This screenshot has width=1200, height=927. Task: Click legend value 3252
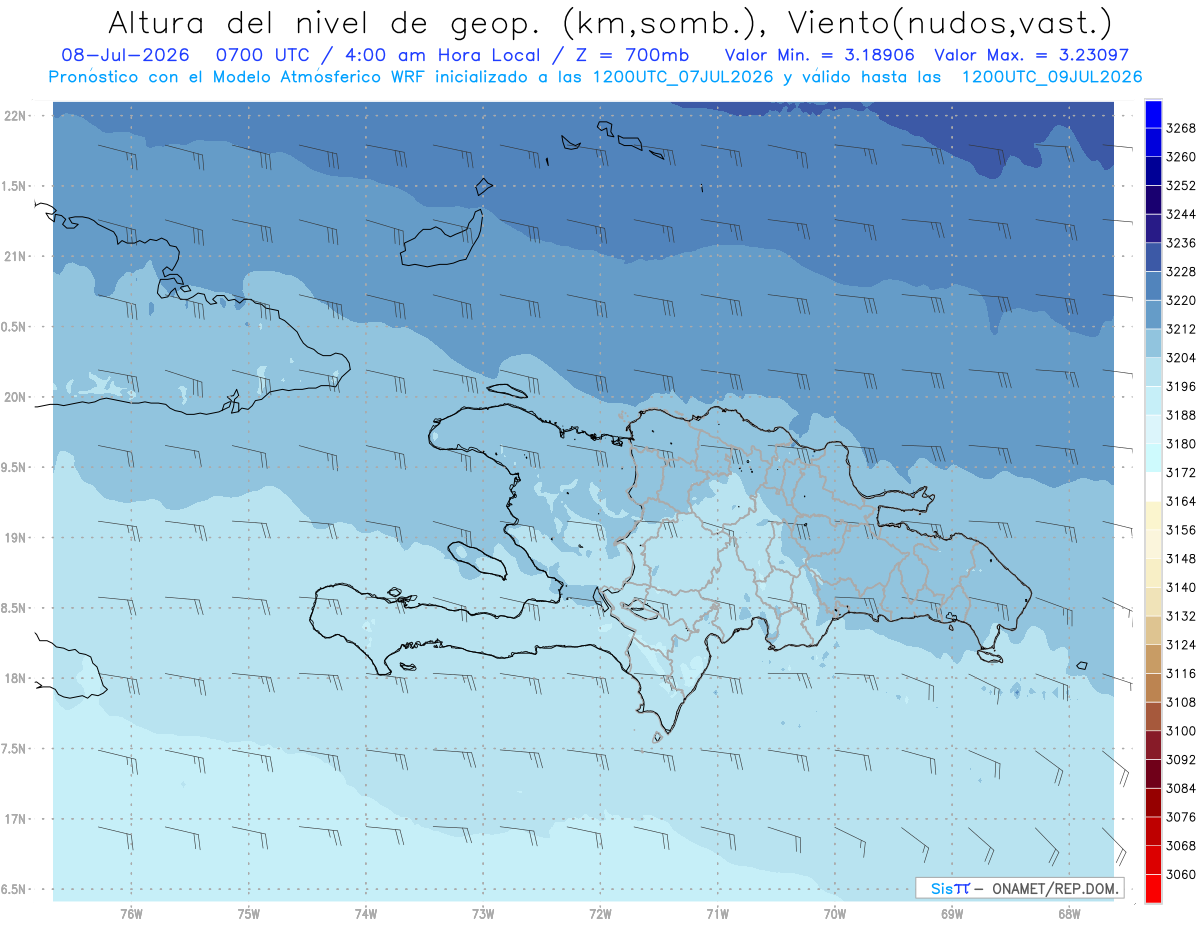coord(1181,186)
